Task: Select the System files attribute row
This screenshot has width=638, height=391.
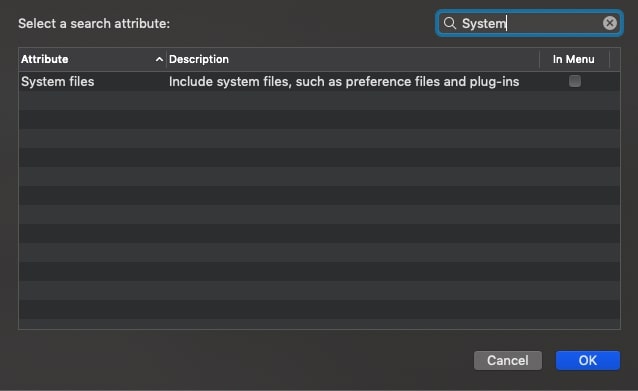Action: click(x=319, y=81)
